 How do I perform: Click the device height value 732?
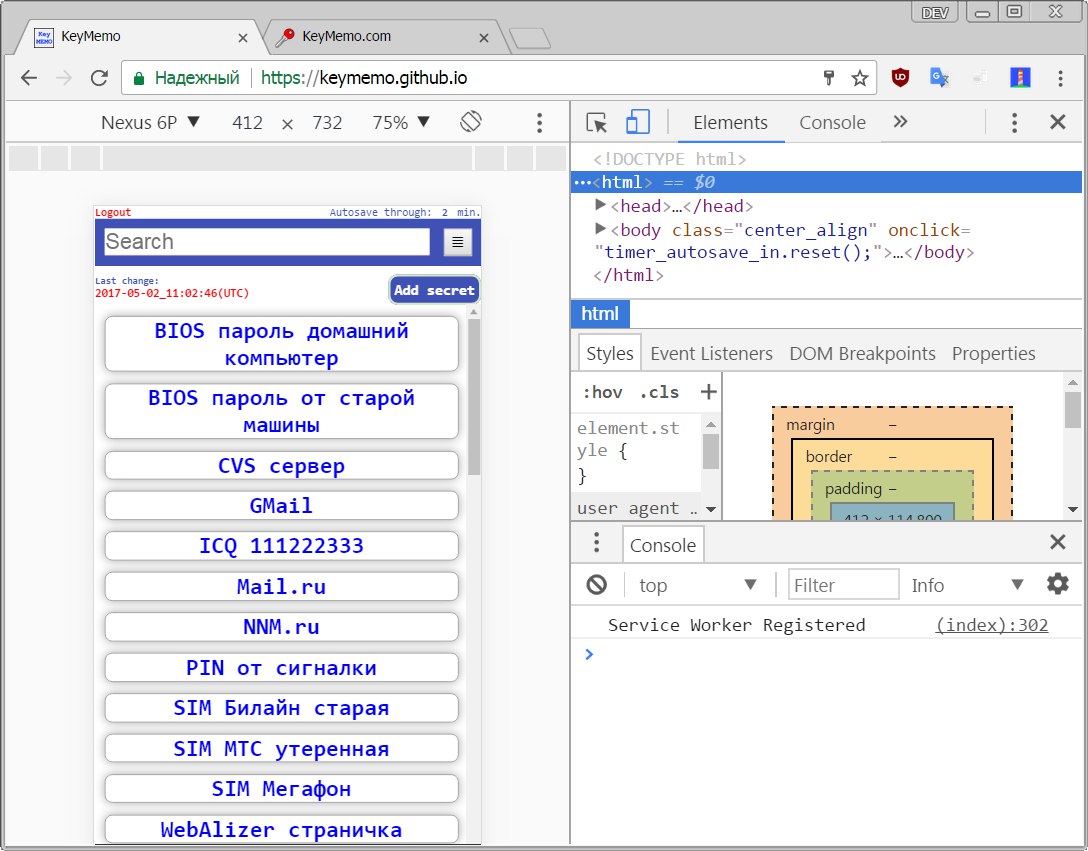click(327, 123)
